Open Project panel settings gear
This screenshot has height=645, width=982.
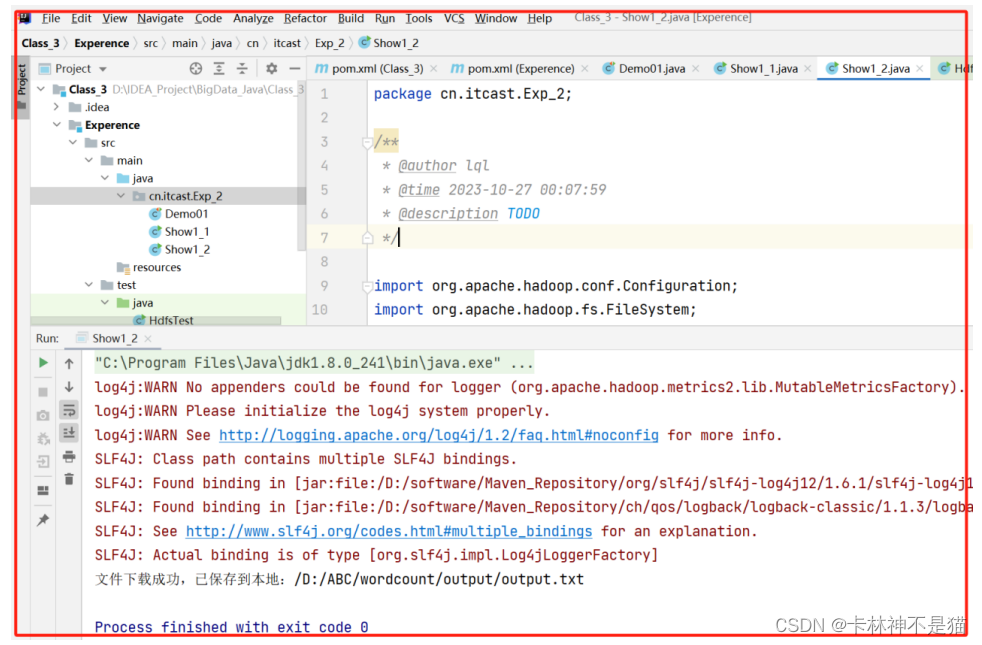coord(271,68)
